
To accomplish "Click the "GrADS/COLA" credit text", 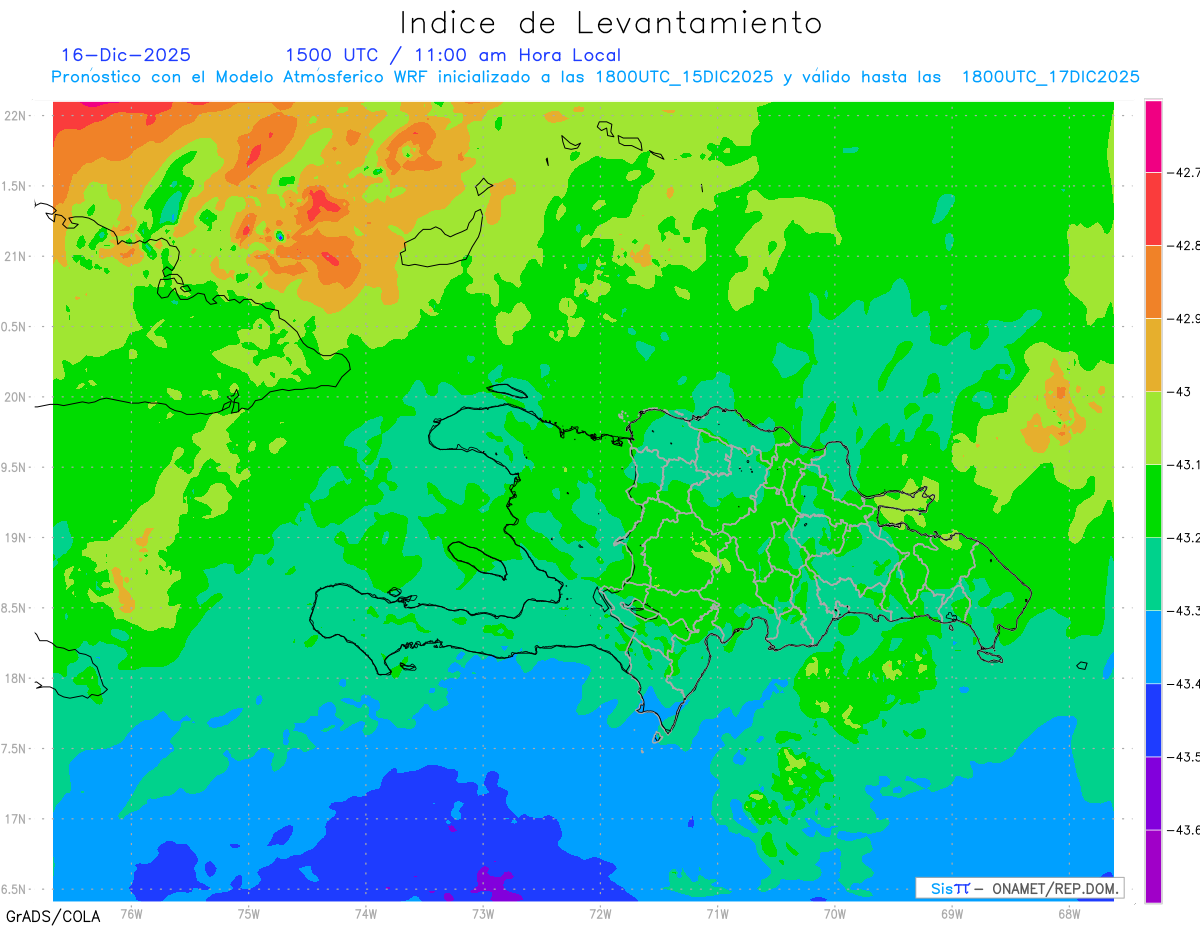I will pyautogui.click(x=51, y=916).
